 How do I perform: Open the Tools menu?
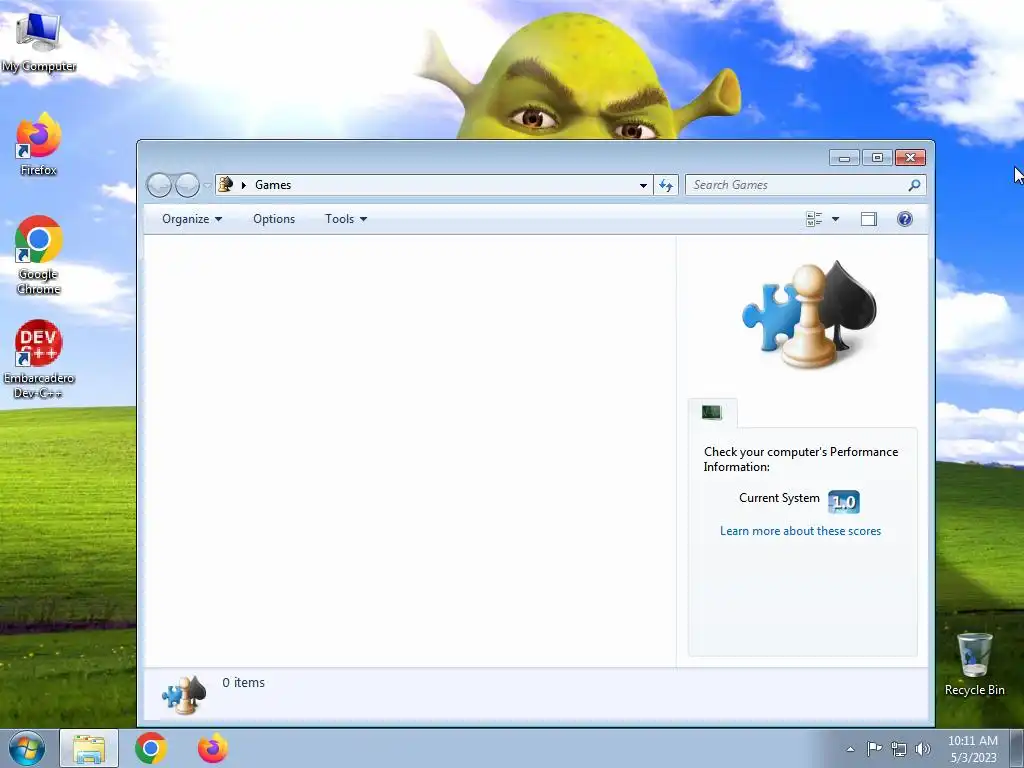tap(346, 219)
